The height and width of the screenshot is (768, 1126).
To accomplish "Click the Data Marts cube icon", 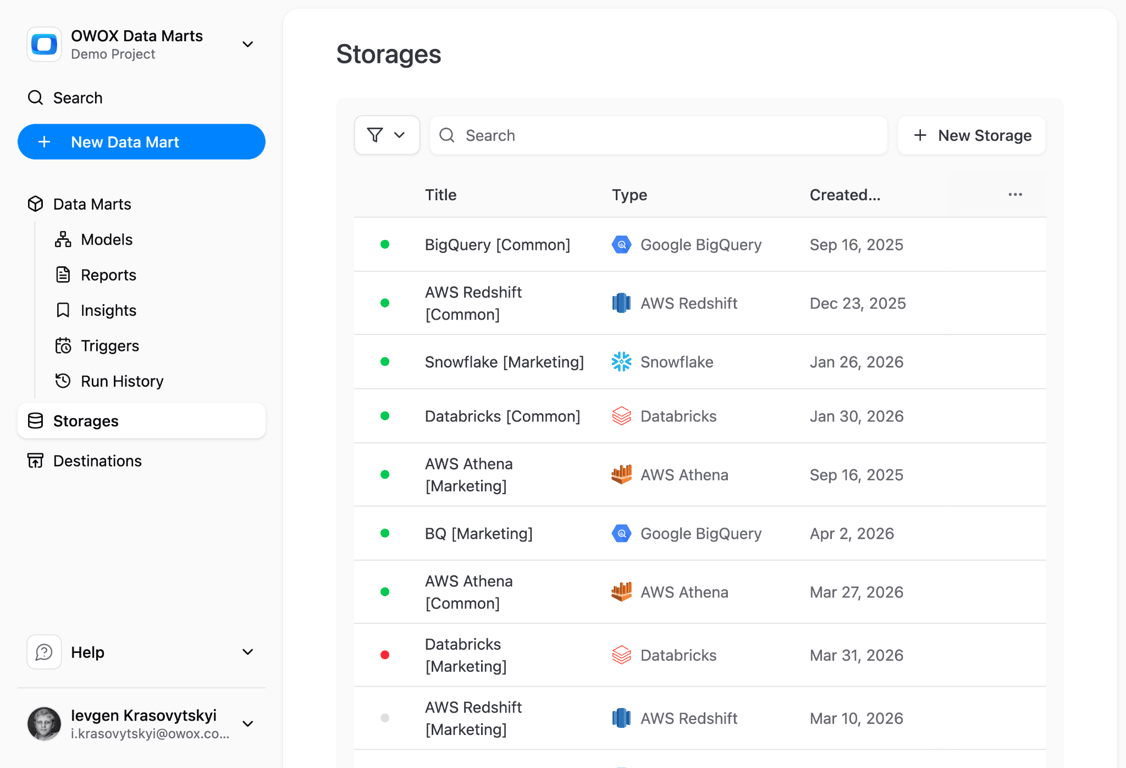I will (35, 204).
